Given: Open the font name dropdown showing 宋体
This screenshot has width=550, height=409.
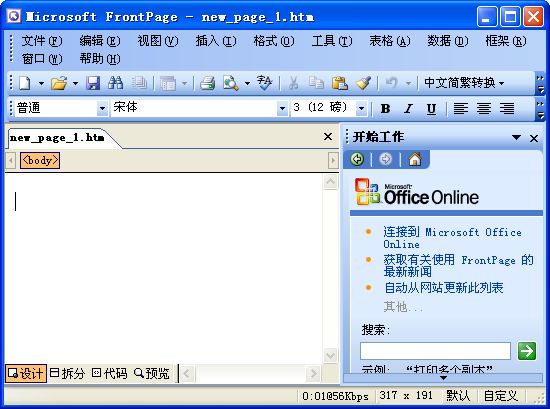Looking at the screenshot, I should pyautogui.click(x=282, y=108).
